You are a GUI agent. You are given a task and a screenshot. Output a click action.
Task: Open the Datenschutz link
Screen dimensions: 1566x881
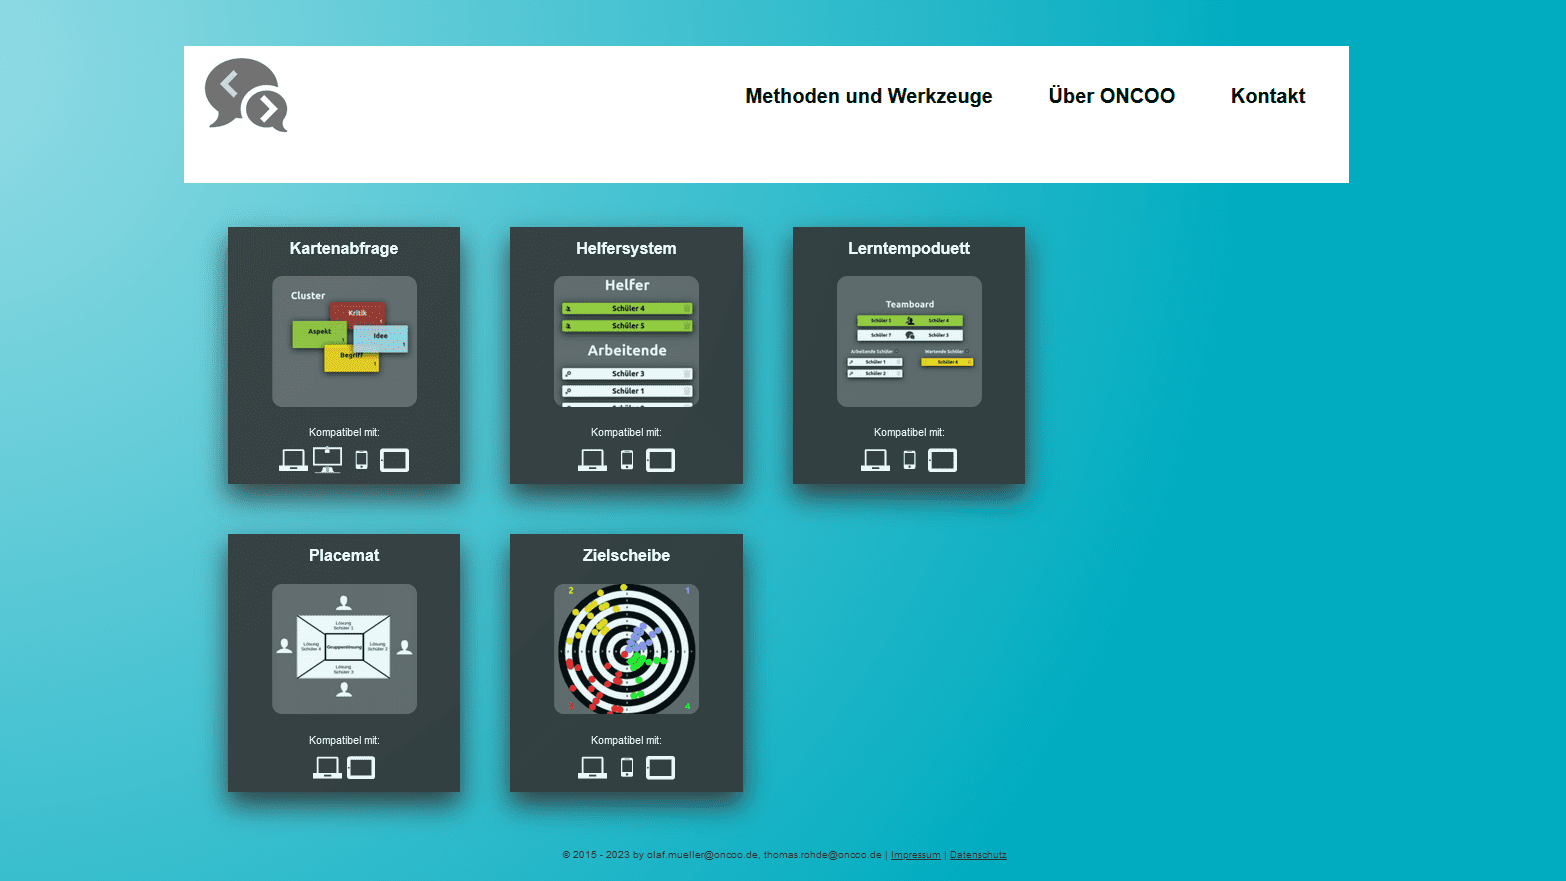point(978,855)
